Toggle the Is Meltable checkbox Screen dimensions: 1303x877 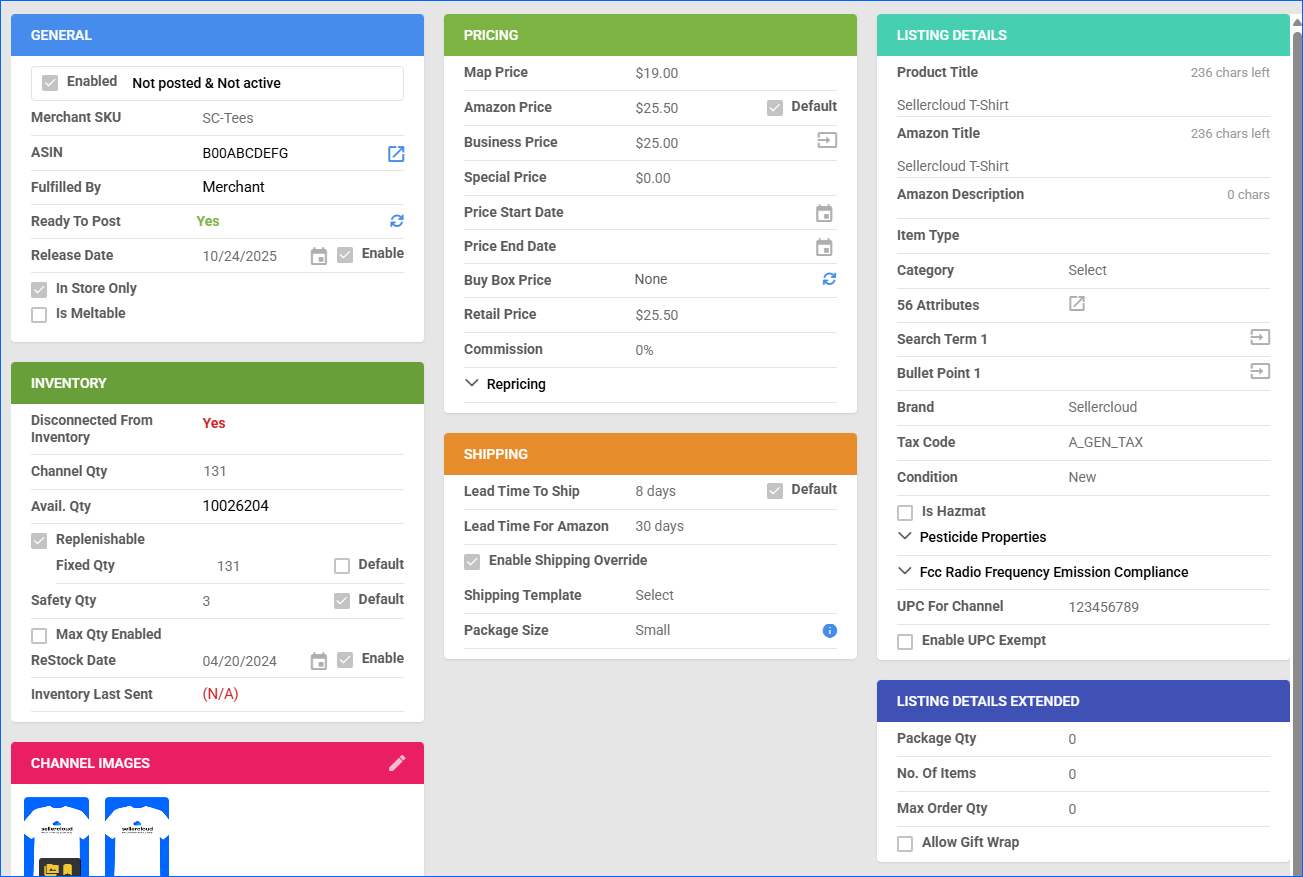(39, 315)
